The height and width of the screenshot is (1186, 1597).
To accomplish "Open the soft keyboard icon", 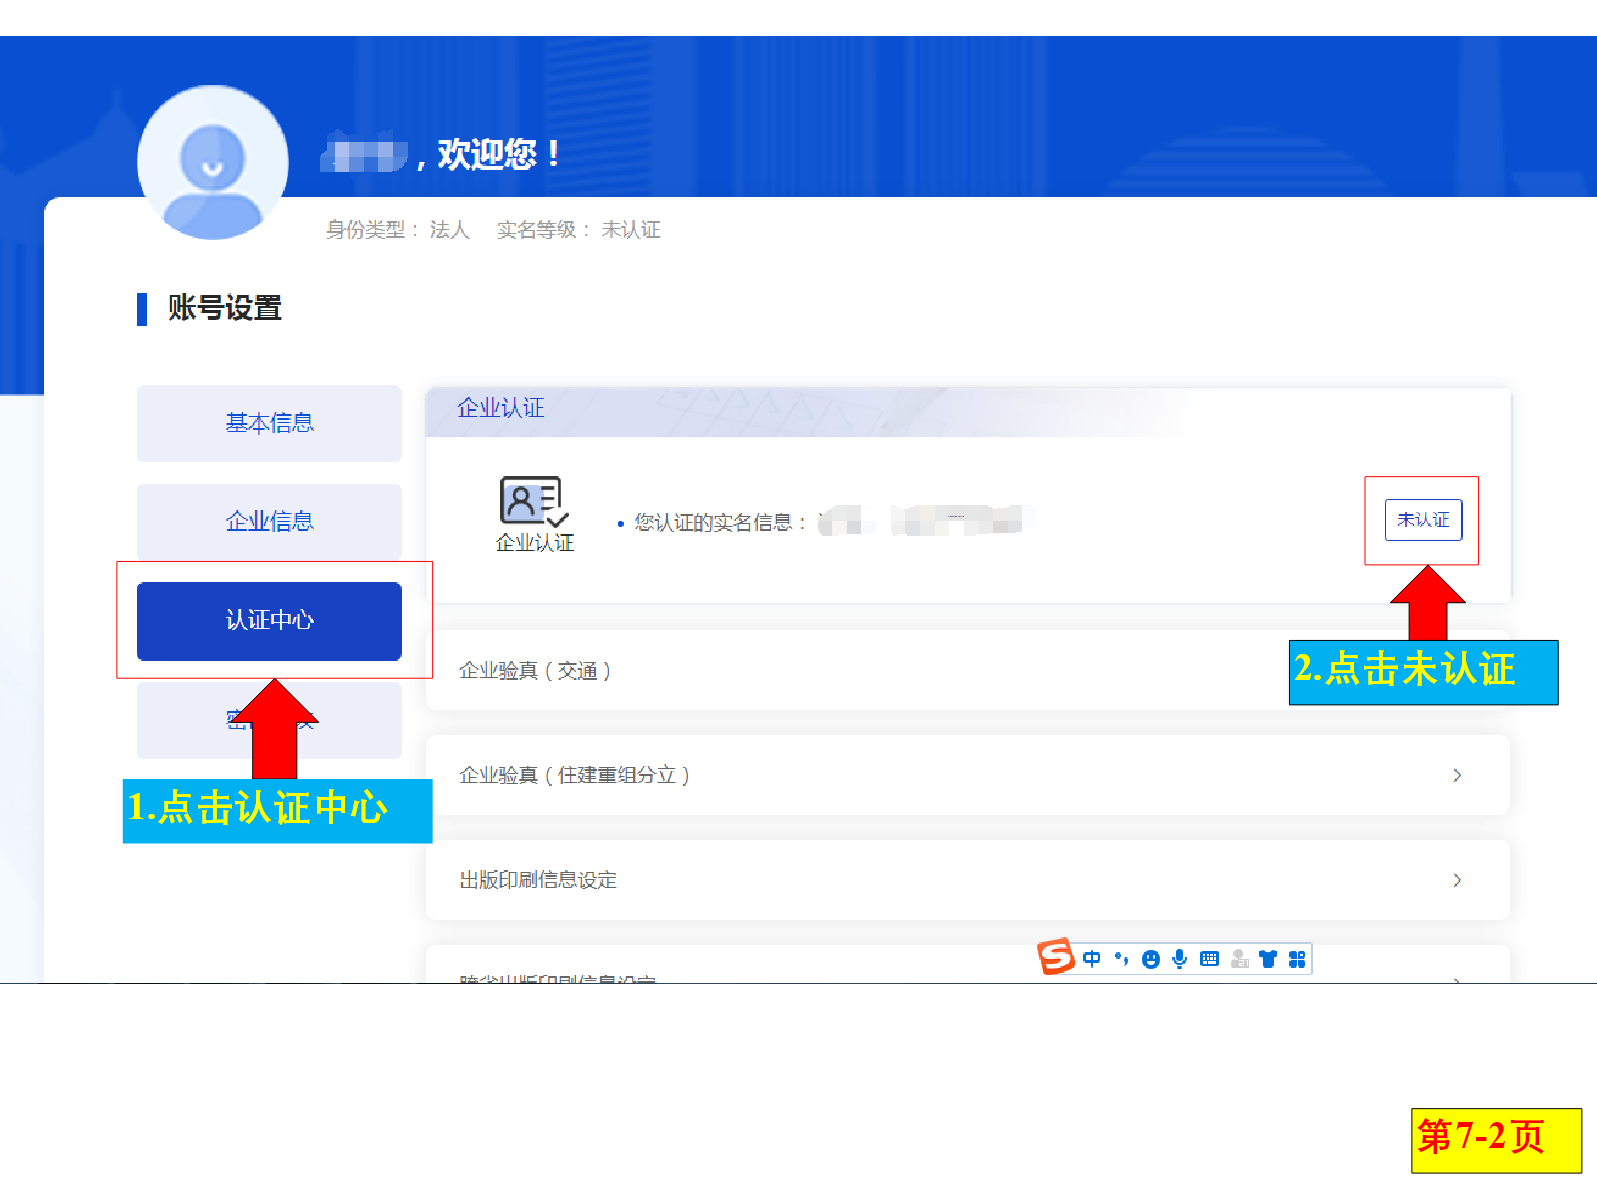I will [x=1209, y=959].
